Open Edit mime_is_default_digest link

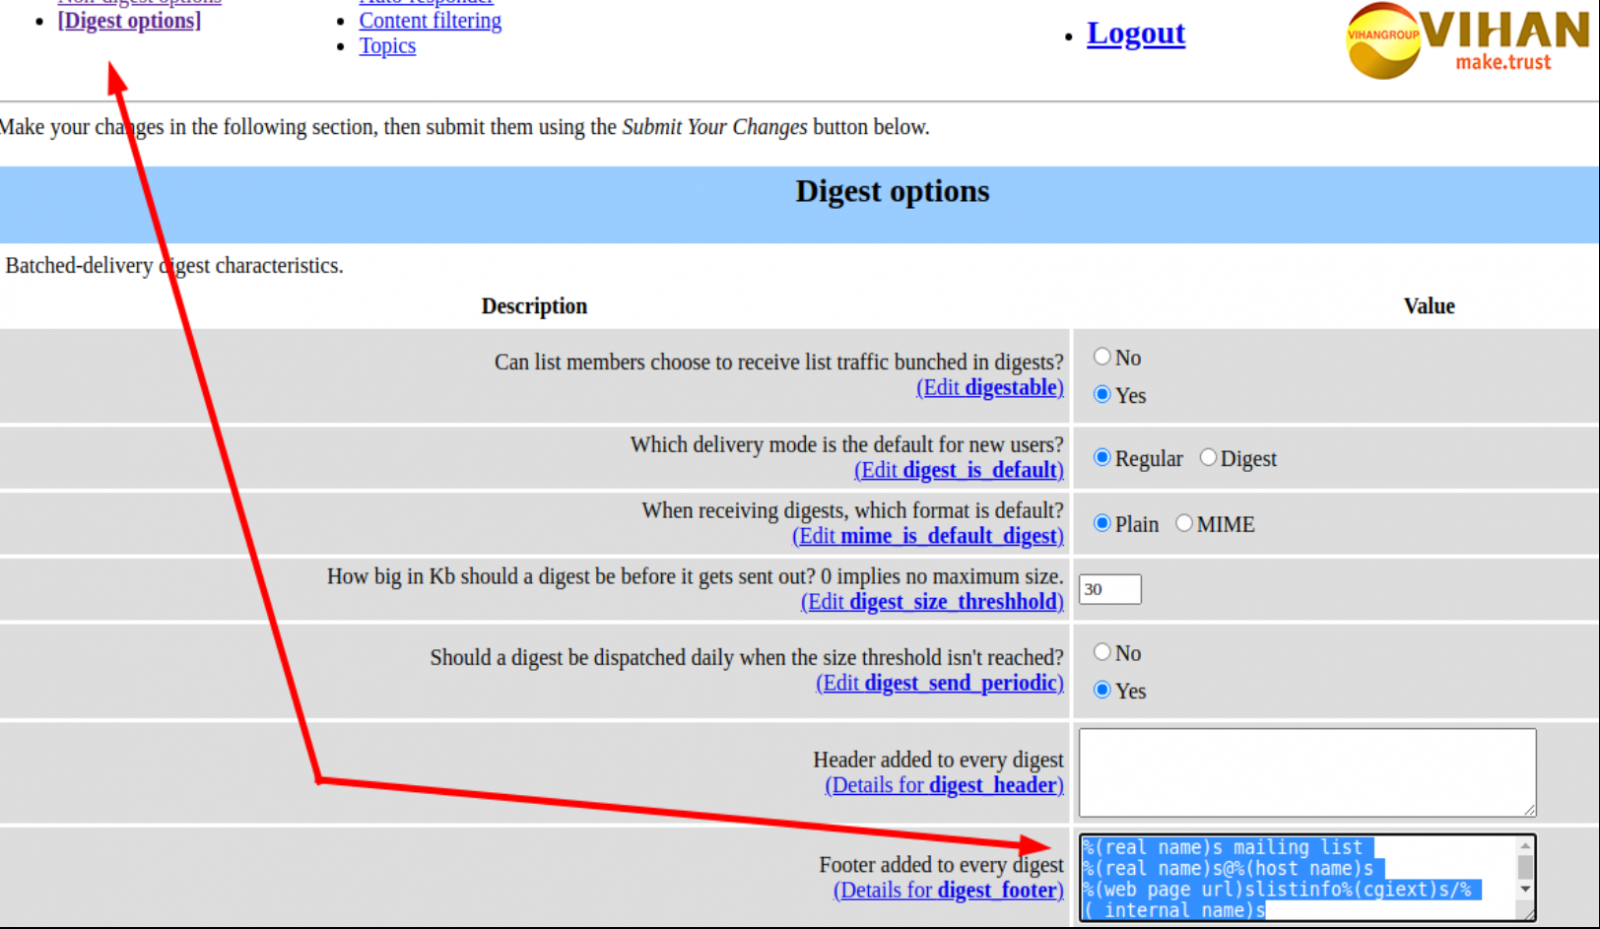click(928, 536)
